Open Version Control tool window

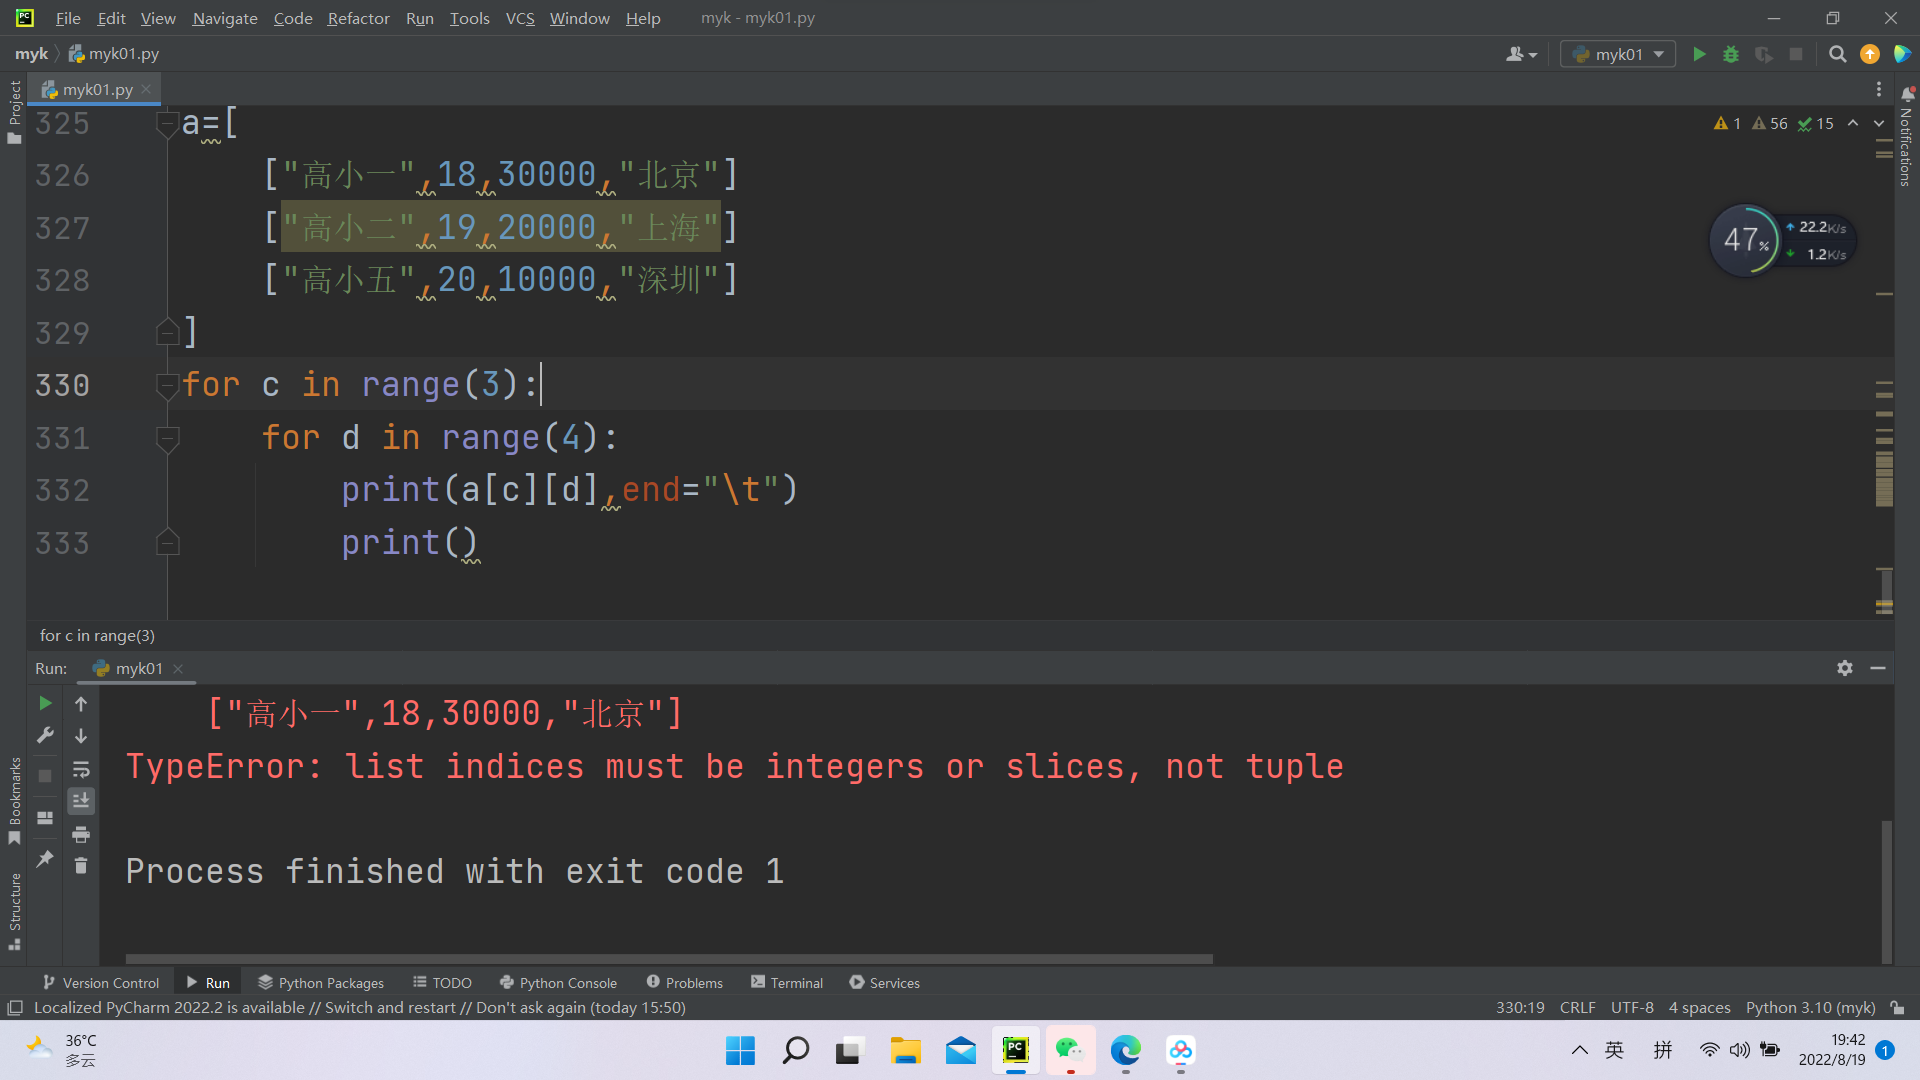click(x=101, y=983)
